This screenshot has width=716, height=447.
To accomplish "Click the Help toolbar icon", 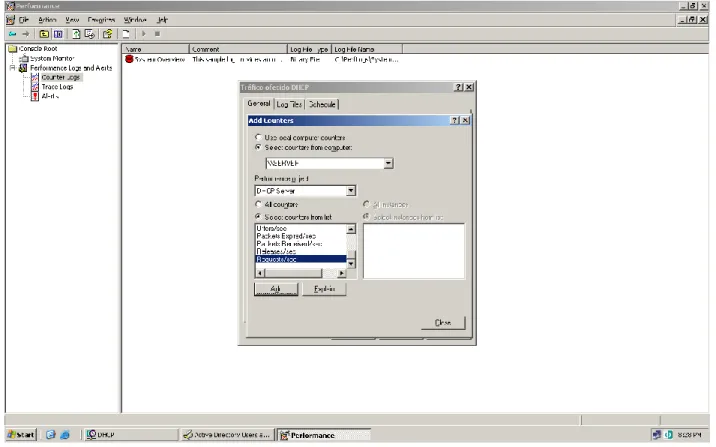I will (108, 34).
